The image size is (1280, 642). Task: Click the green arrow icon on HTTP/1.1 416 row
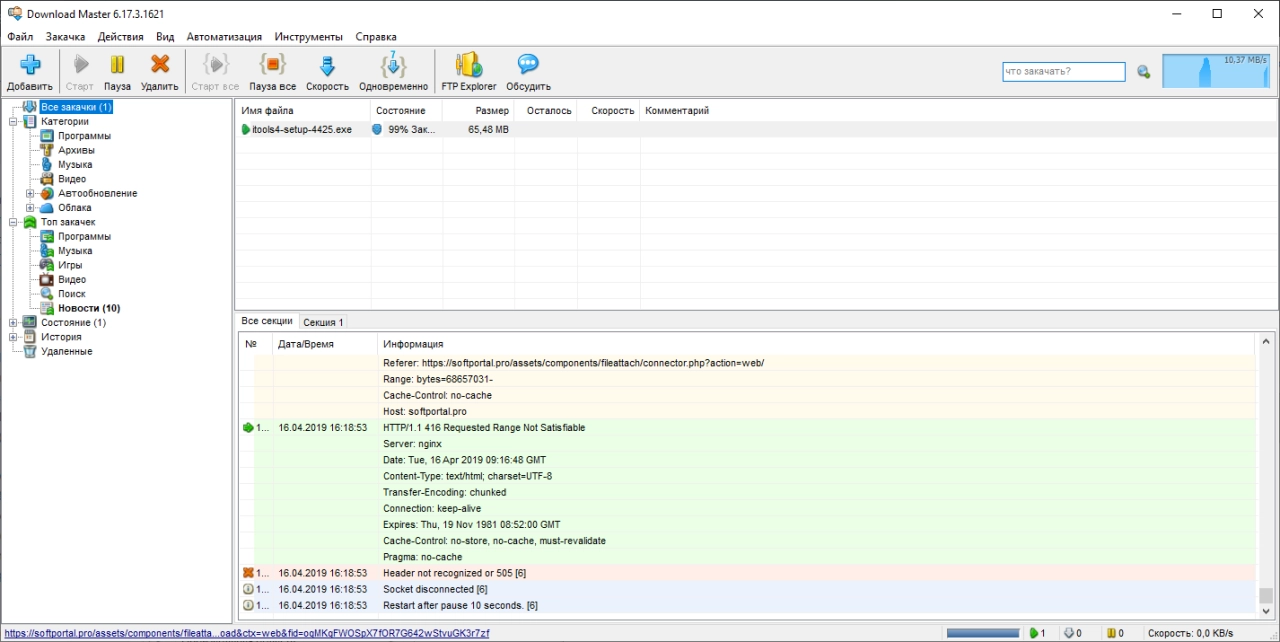pos(248,427)
